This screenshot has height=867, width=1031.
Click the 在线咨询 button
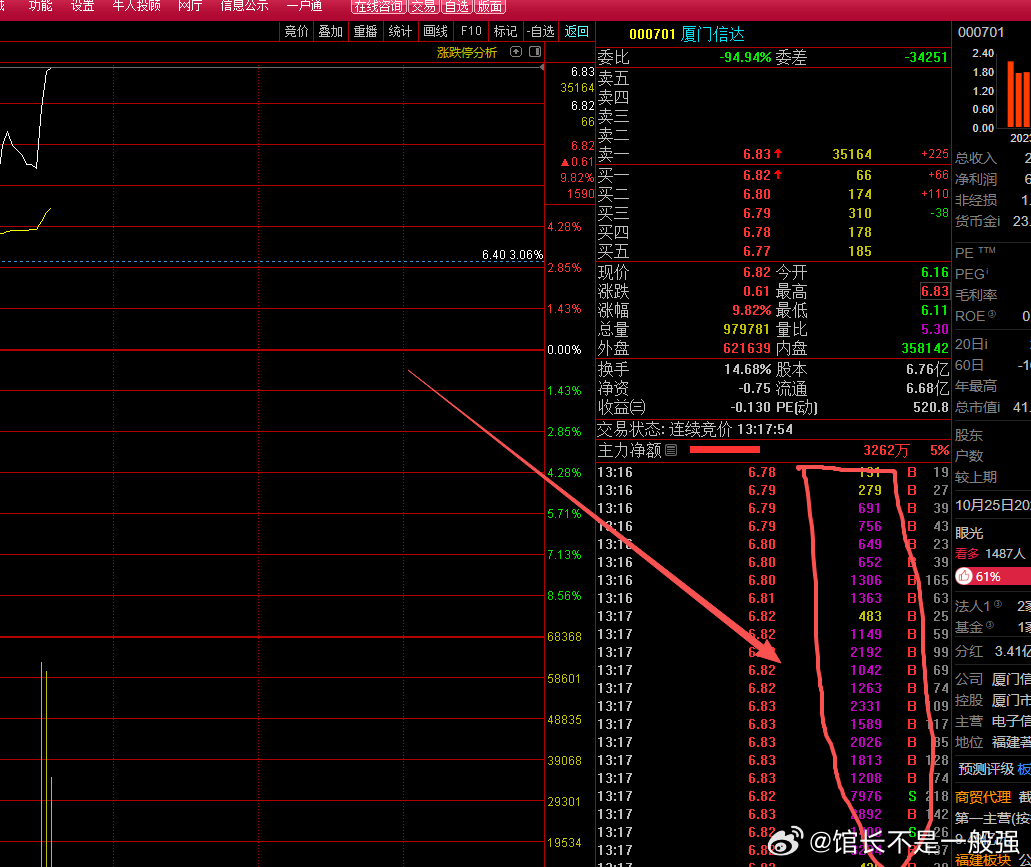click(x=379, y=7)
